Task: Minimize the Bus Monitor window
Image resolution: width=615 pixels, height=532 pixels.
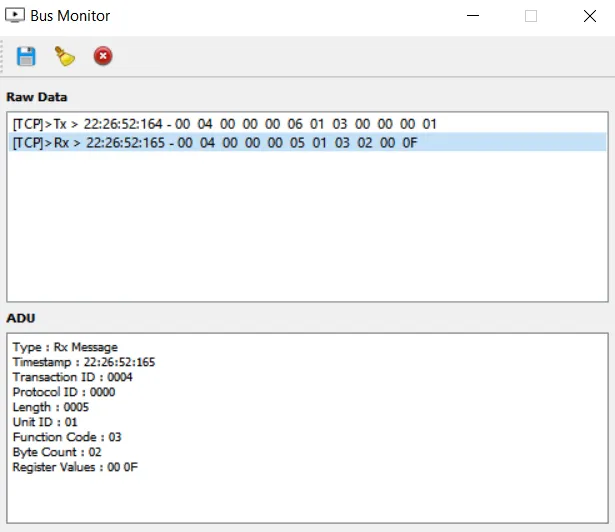Action: [475, 16]
